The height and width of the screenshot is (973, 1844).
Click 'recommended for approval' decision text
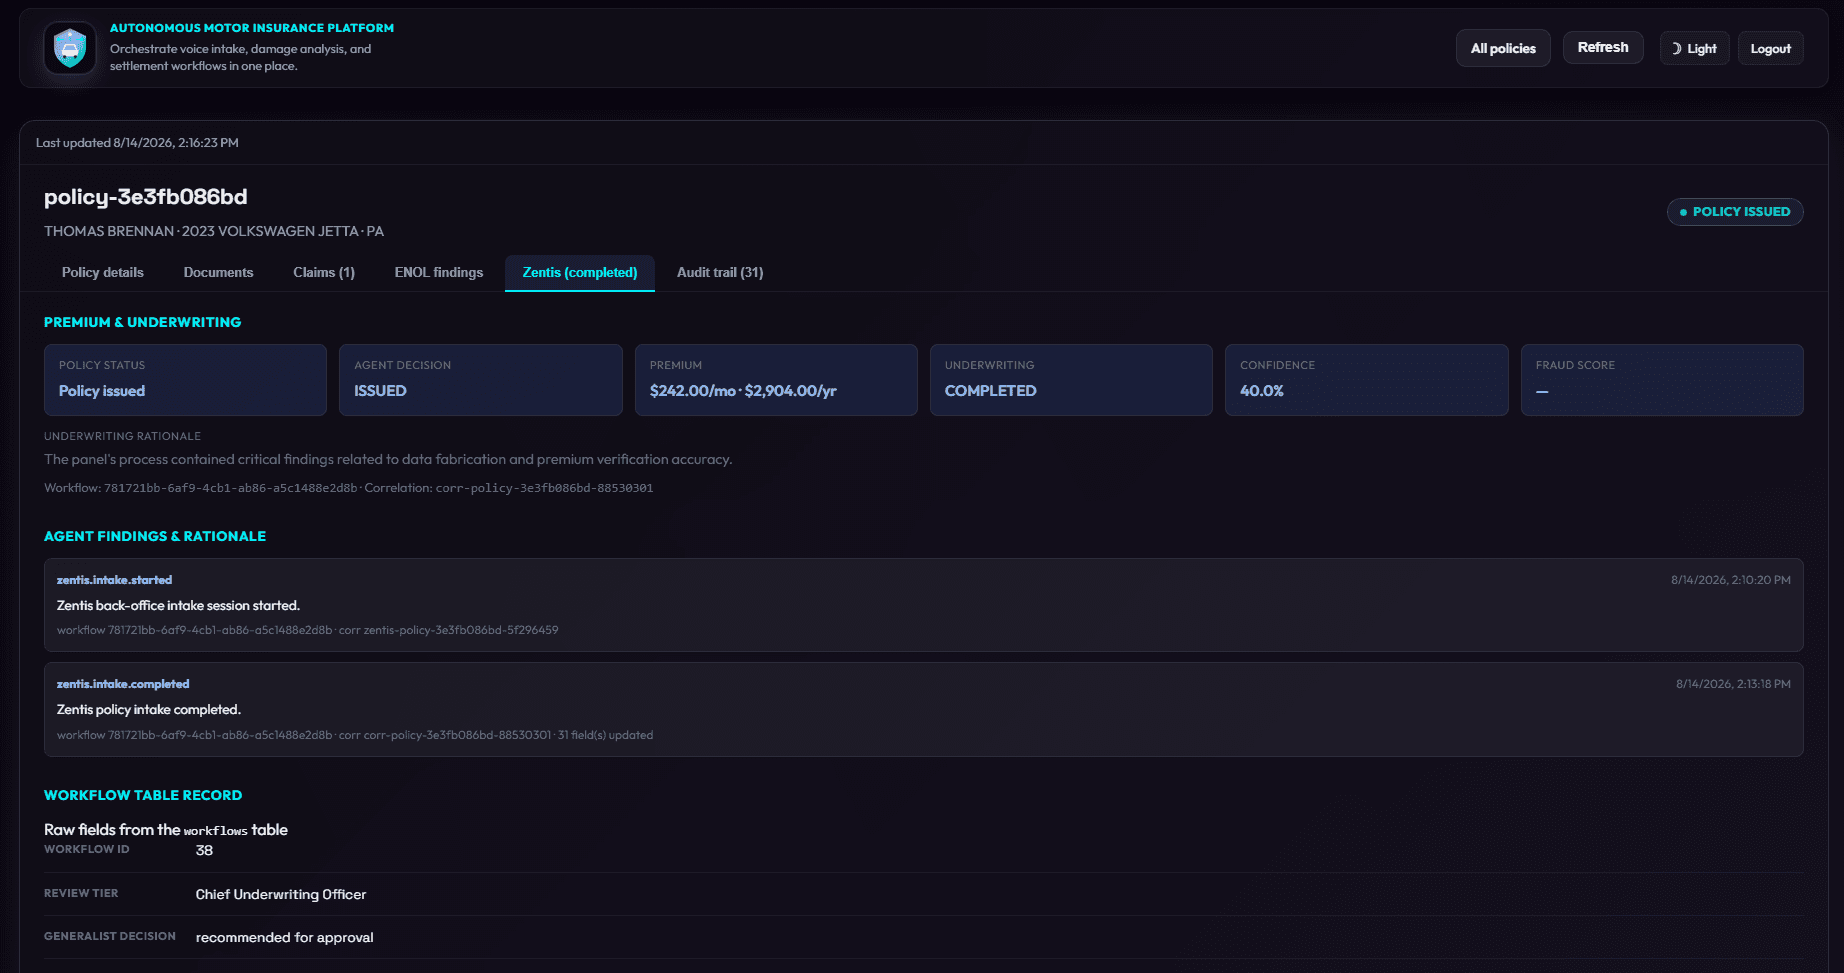tap(284, 937)
